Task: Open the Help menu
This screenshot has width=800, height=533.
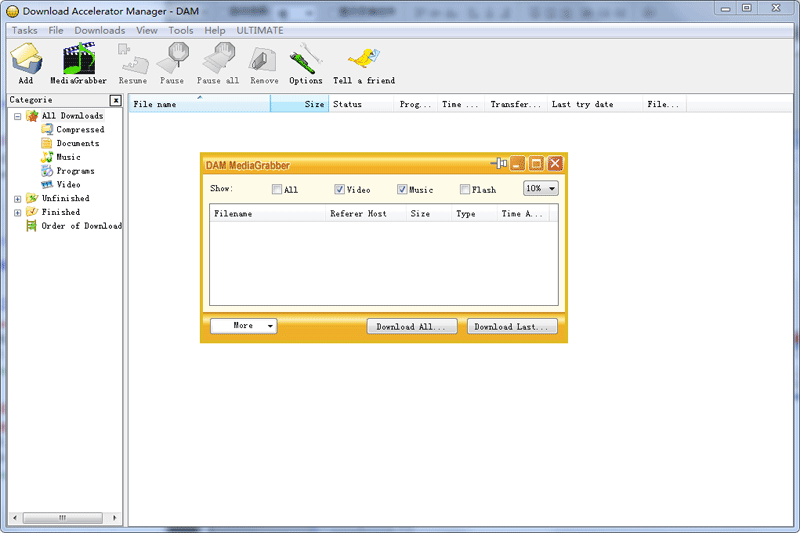Action: [x=215, y=31]
